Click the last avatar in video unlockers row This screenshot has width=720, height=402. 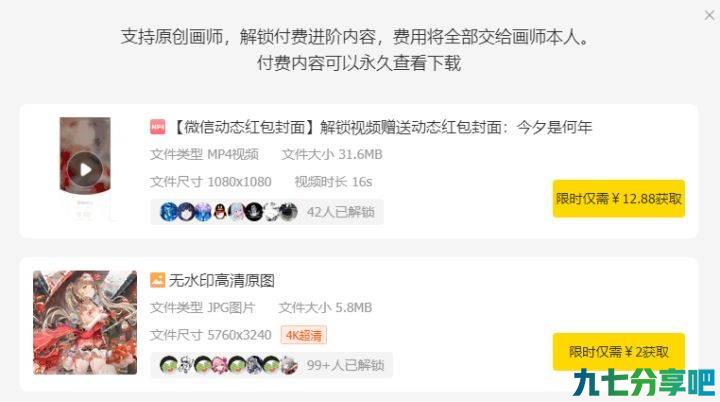tap(288, 212)
